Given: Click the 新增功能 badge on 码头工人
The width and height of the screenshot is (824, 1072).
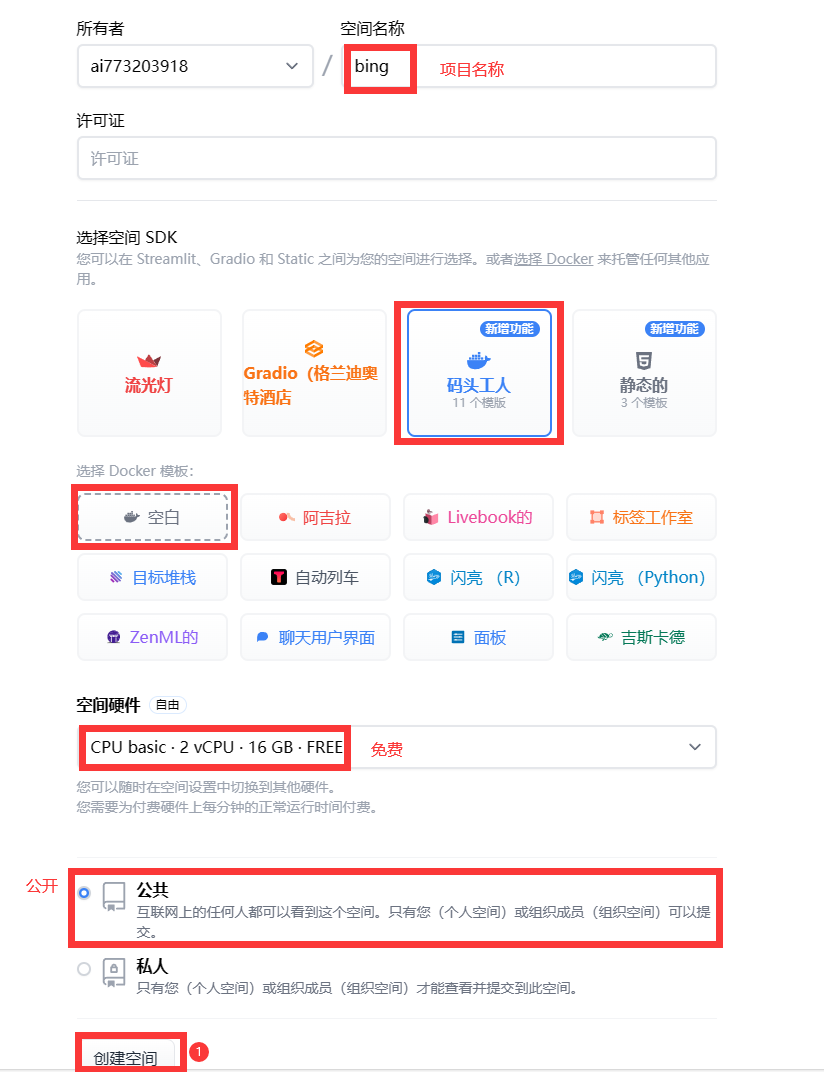Looking at the screenshot, I should point(510,329).
